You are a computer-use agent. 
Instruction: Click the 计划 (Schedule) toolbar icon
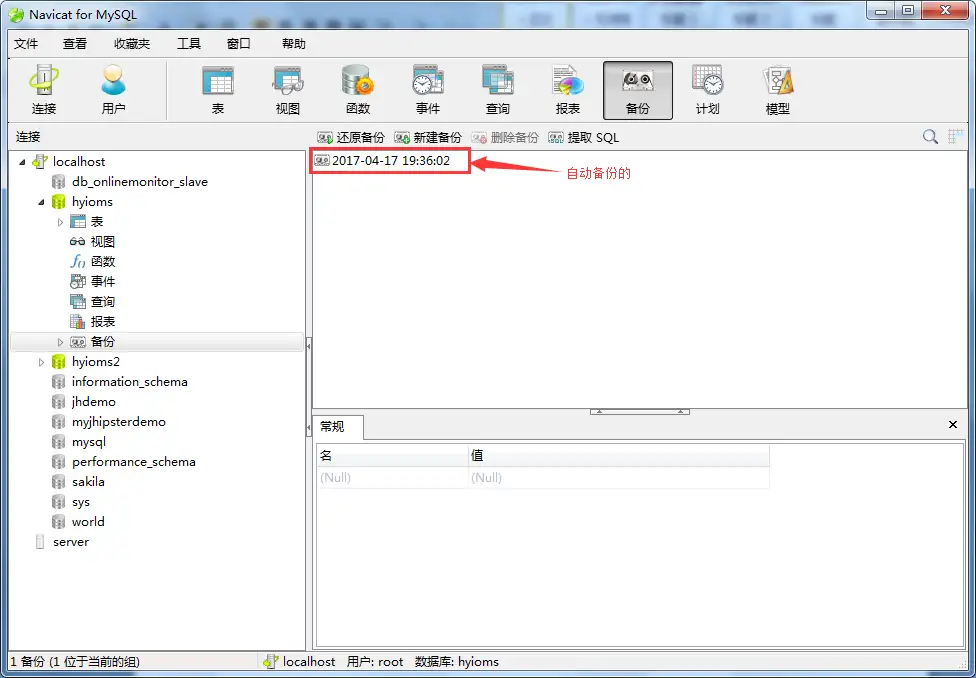pos(707,90)
